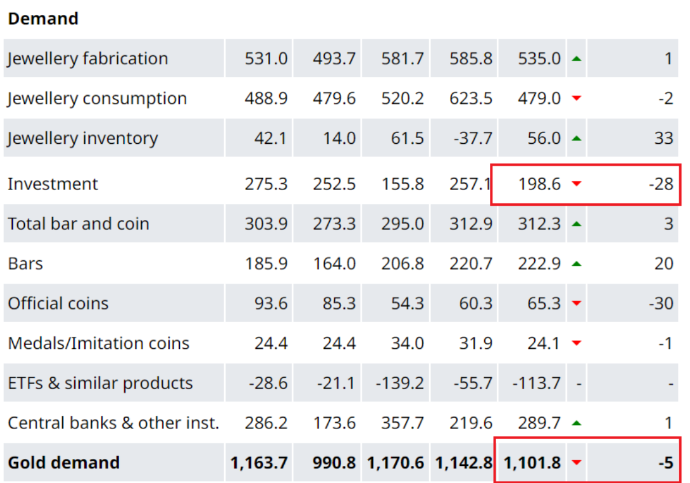The height and width of the screenshot is (483, 690).
Task: Click the green up arrow in Total bar and coin row
Action: [x=576, y=225]
